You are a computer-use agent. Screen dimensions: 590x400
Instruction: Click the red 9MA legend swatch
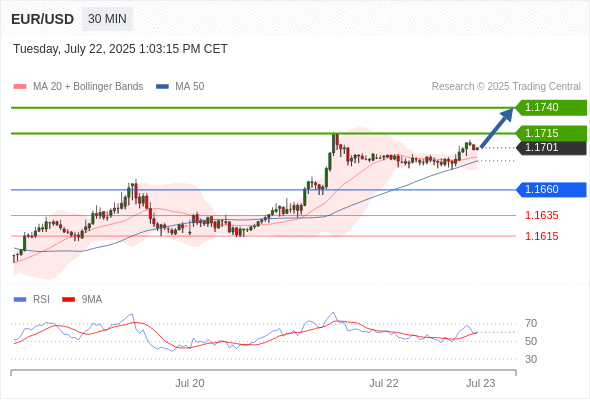pos(68,300)
